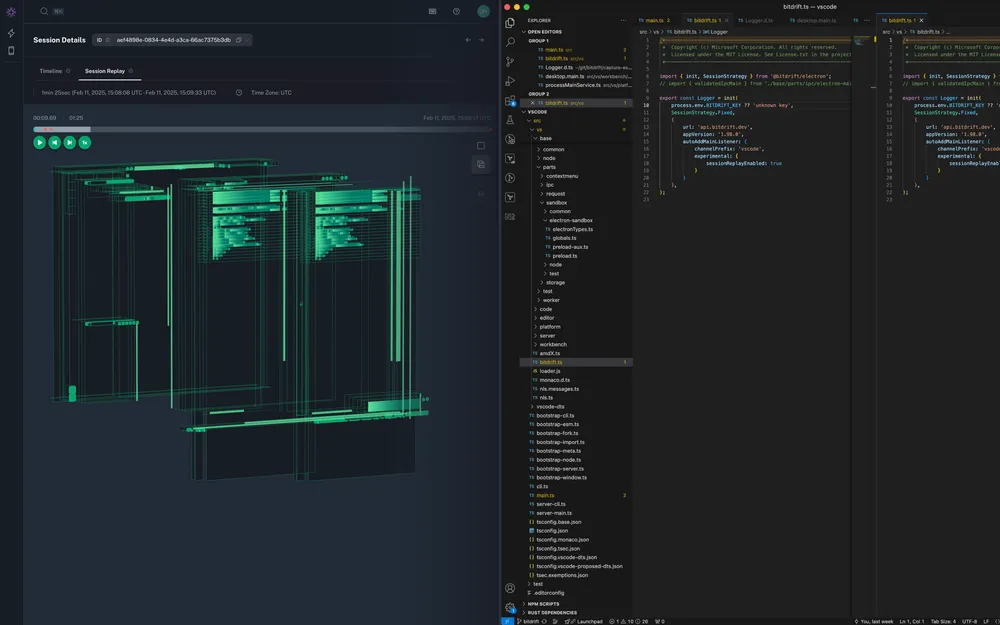Screen dimensions: 1000x625
Task: Click the help icon in the top bar
Action: [456, 12]
